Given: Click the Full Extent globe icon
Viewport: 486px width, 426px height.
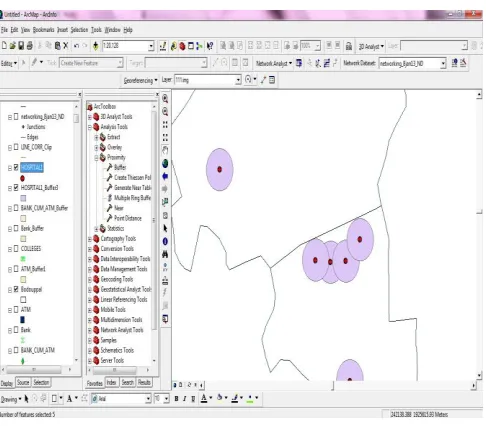Looking at the screenshot, I should tap(165, 163).
